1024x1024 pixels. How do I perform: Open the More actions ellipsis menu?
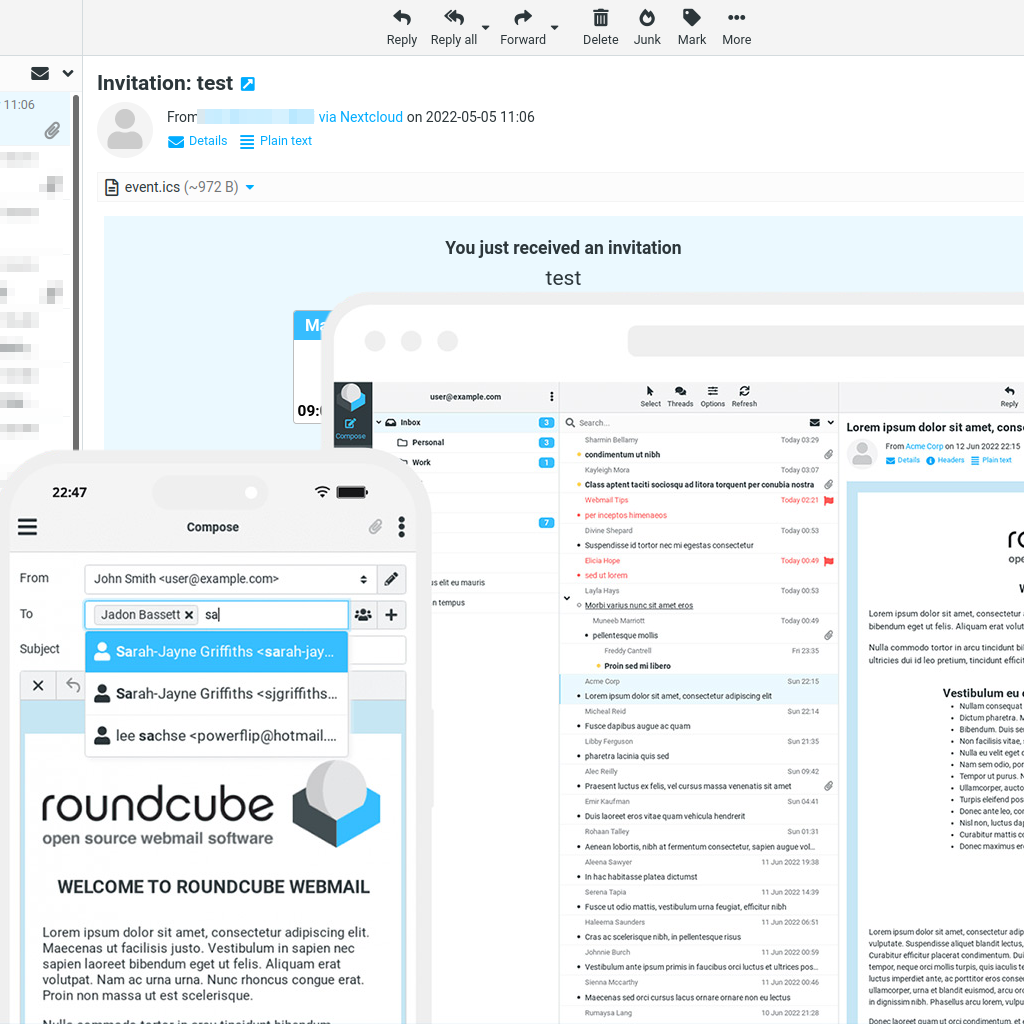(x=736, y=27)
